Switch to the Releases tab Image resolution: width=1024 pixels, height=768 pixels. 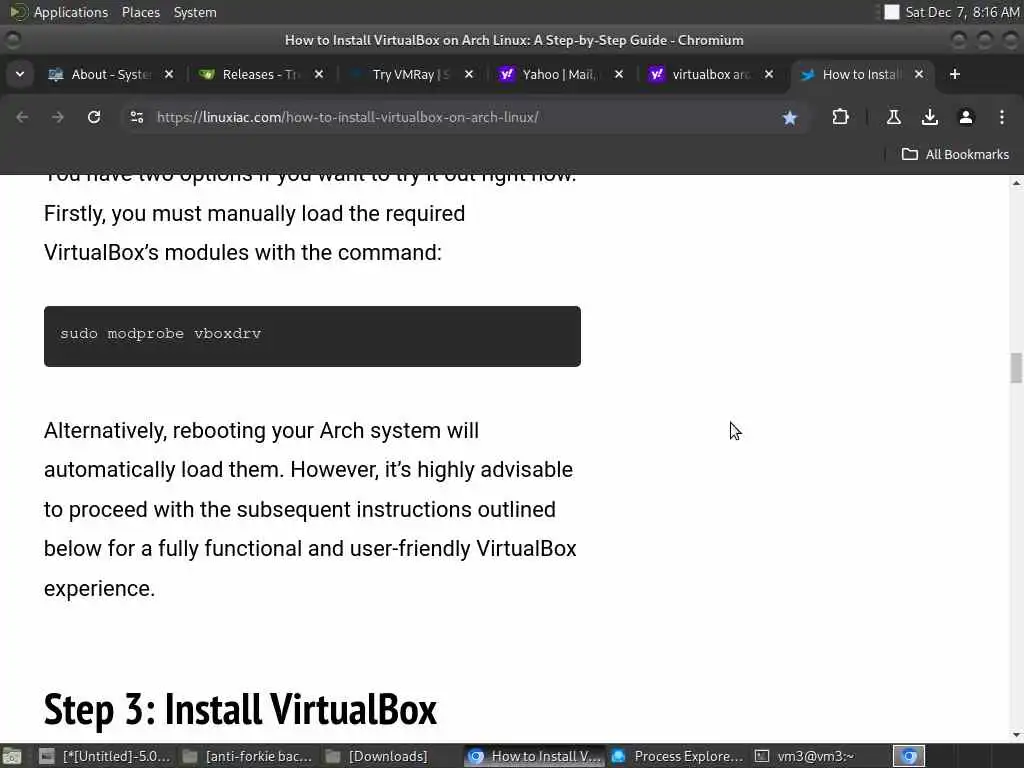[x=259, y=74]
